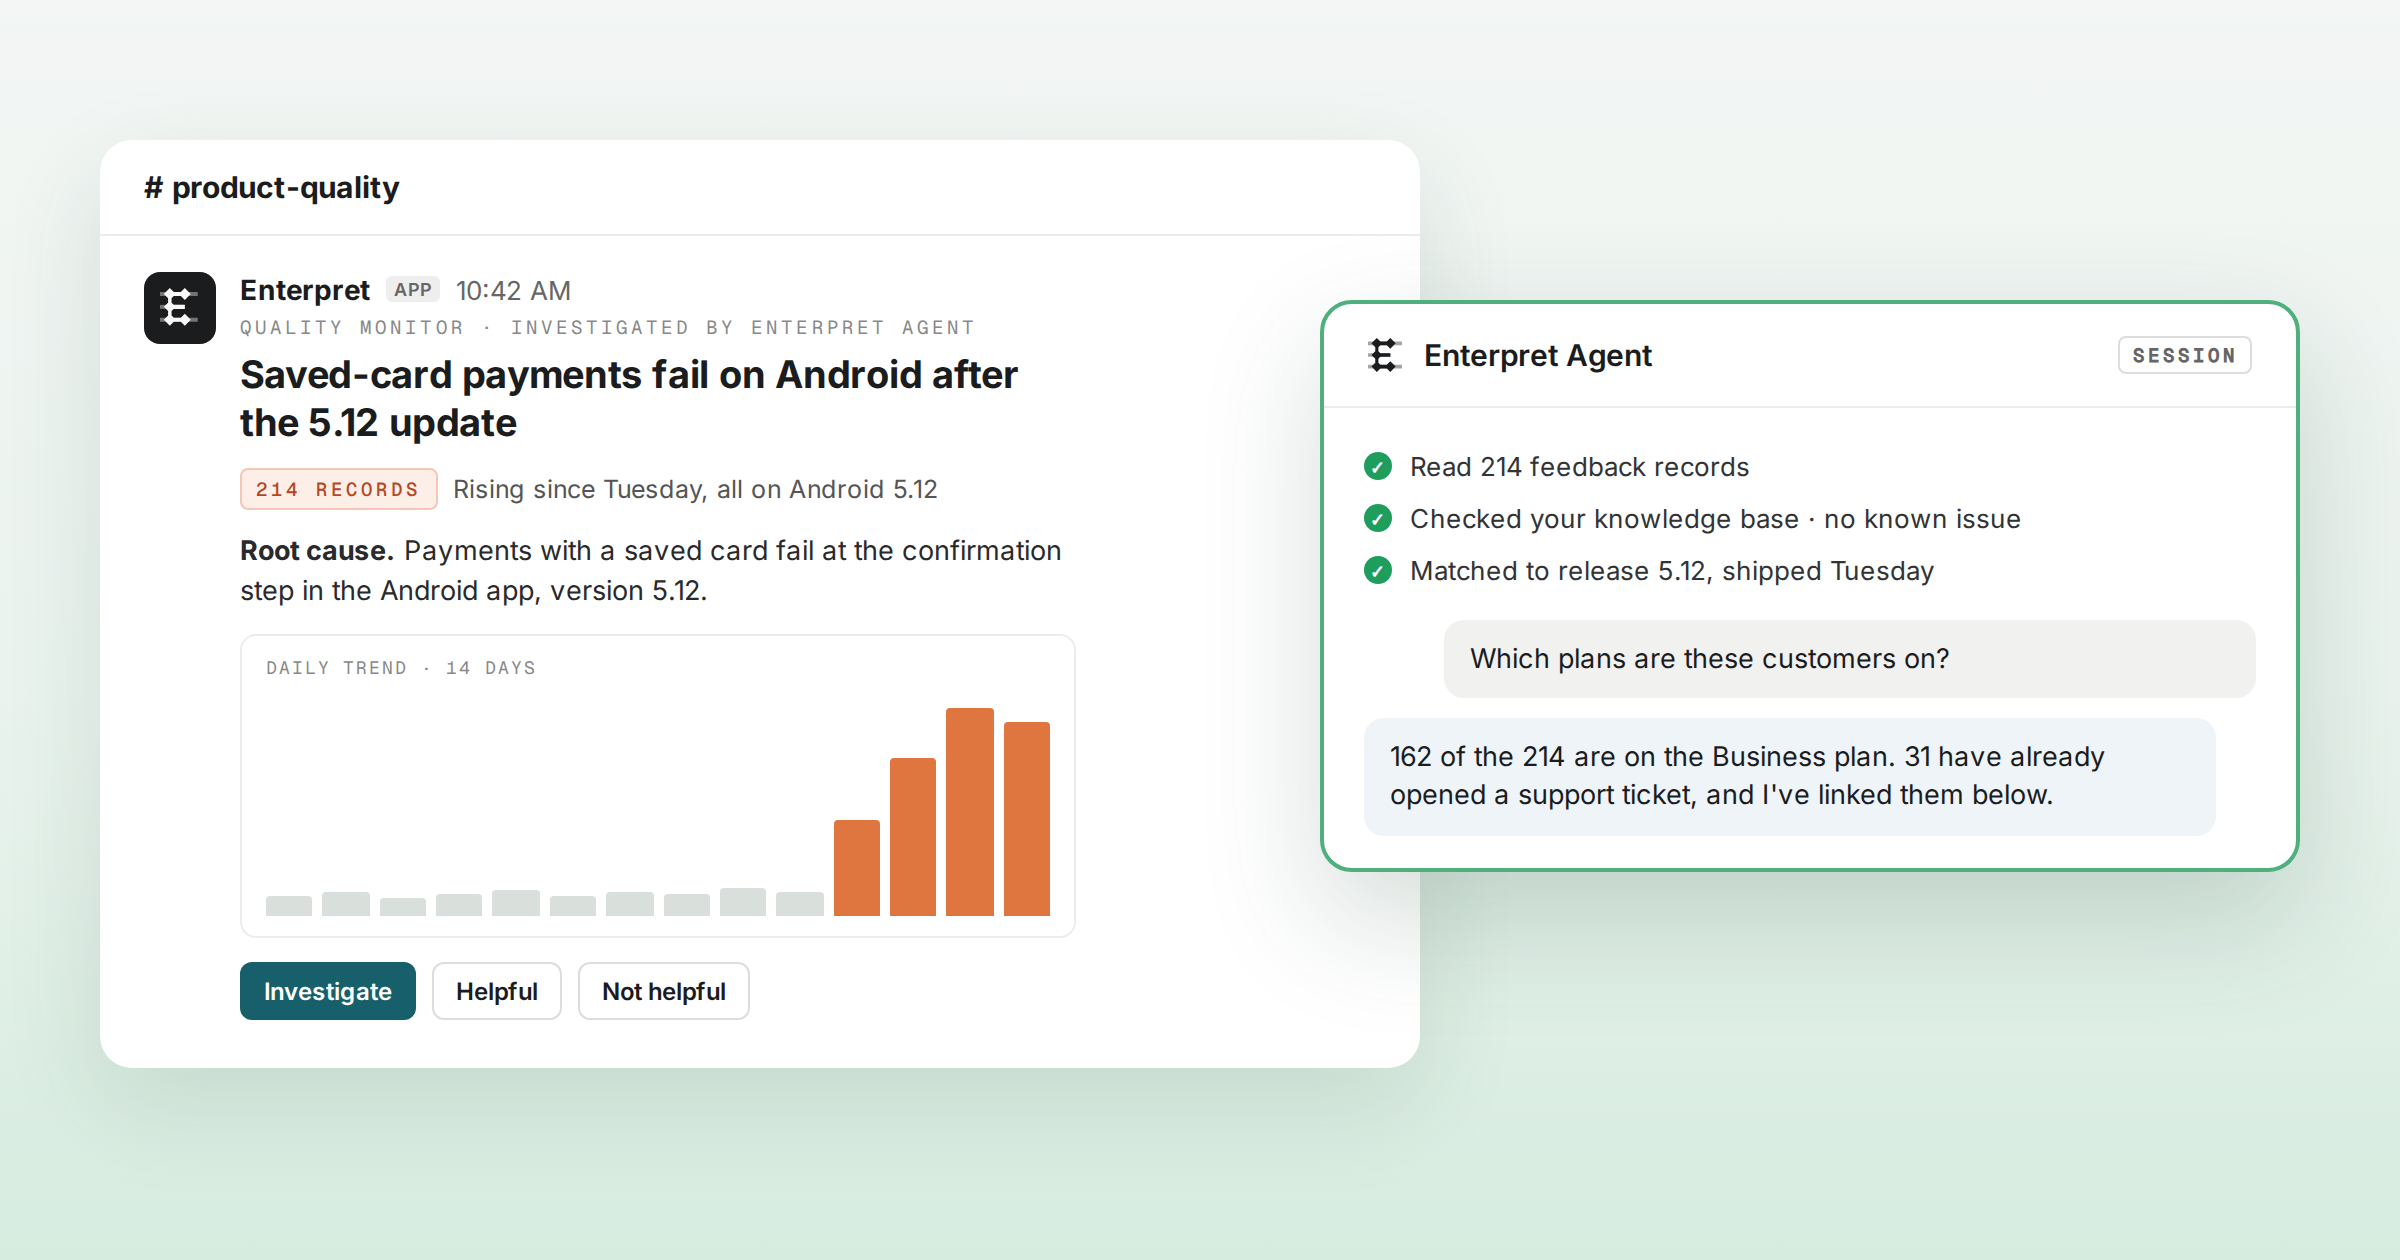Click the Investigate button
The width and height of the screenshot is (2400, 1260).
click(328, 991)
